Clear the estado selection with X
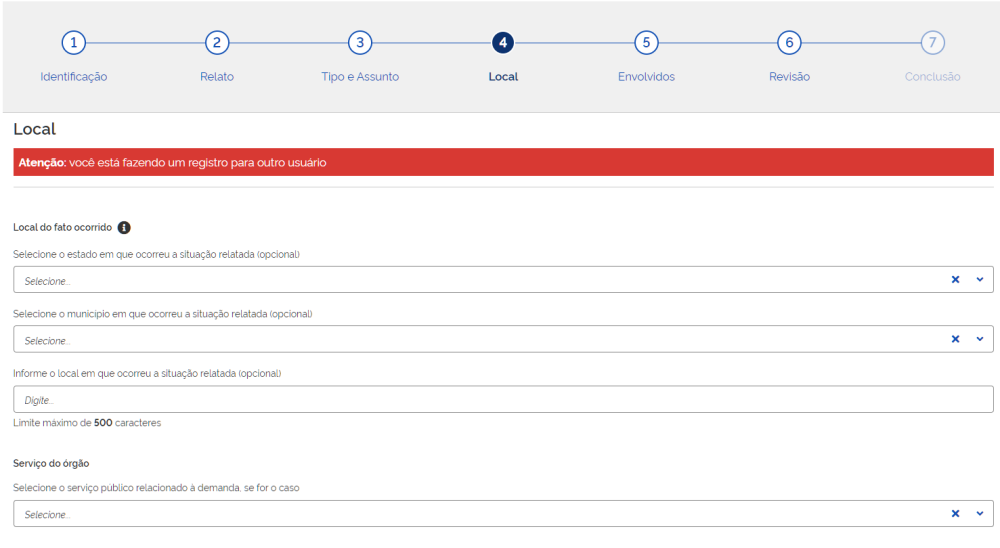This screenshot has width=1000, height=548. pyautogui.click(x=955, y=279)
